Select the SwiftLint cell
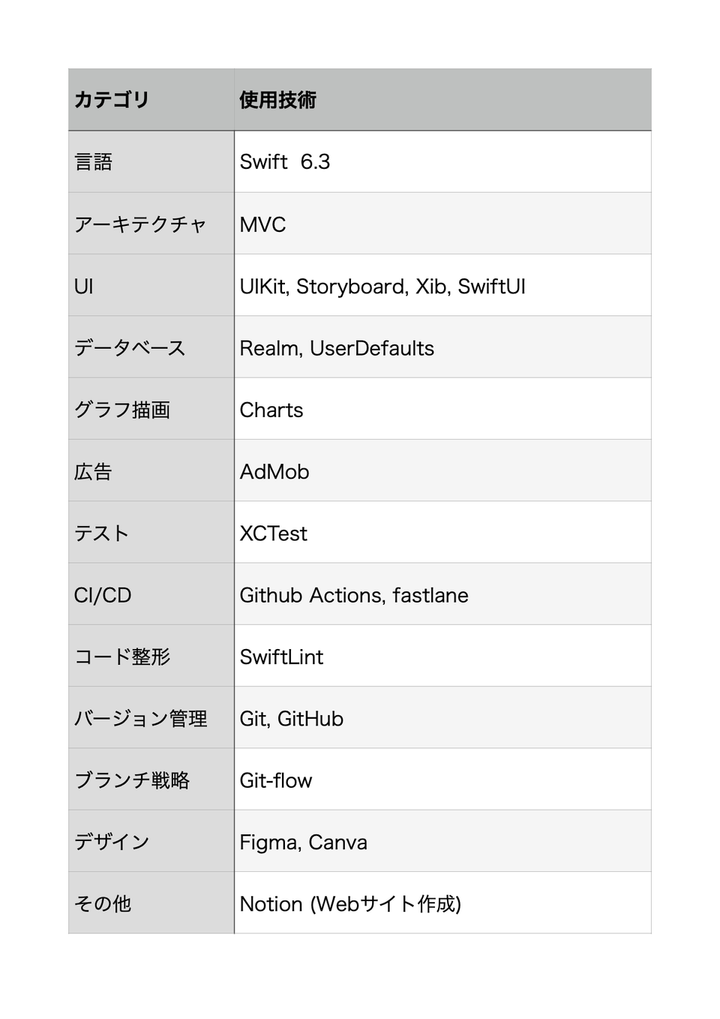The width and height of the screenshot is (720, 1019). point(281,657)
